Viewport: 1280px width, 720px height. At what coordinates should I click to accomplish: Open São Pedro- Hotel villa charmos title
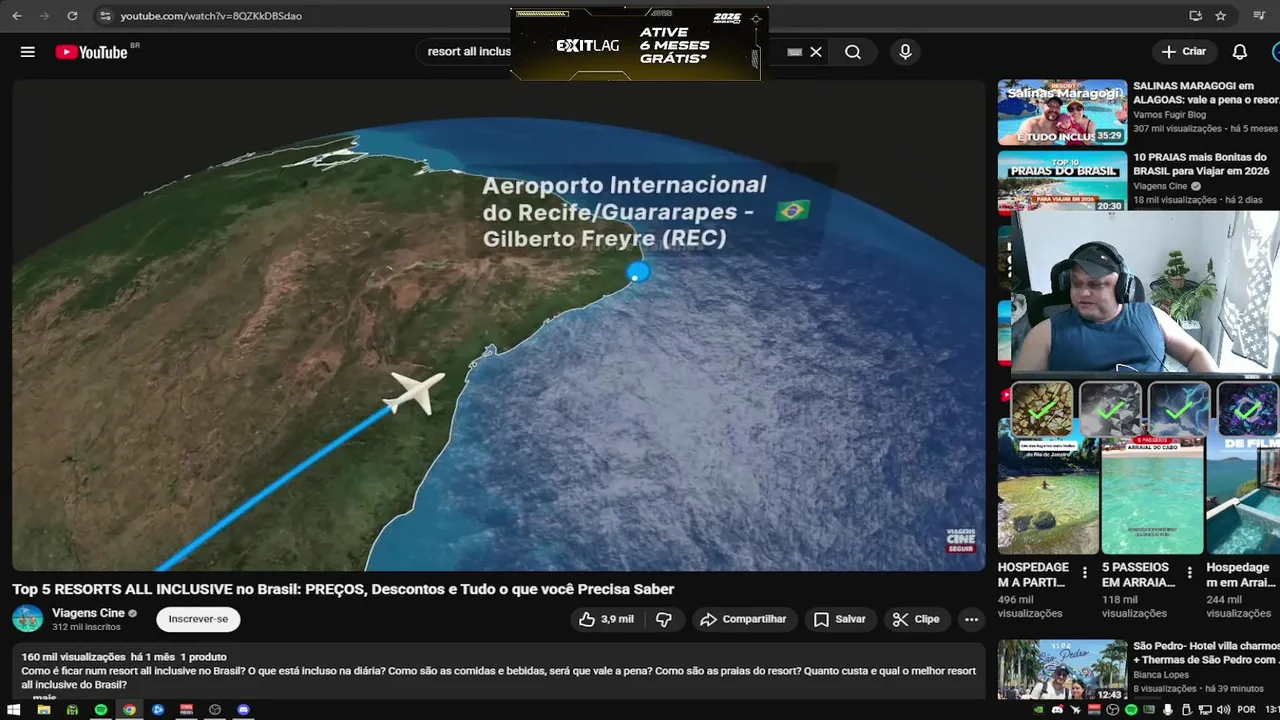1206,653
